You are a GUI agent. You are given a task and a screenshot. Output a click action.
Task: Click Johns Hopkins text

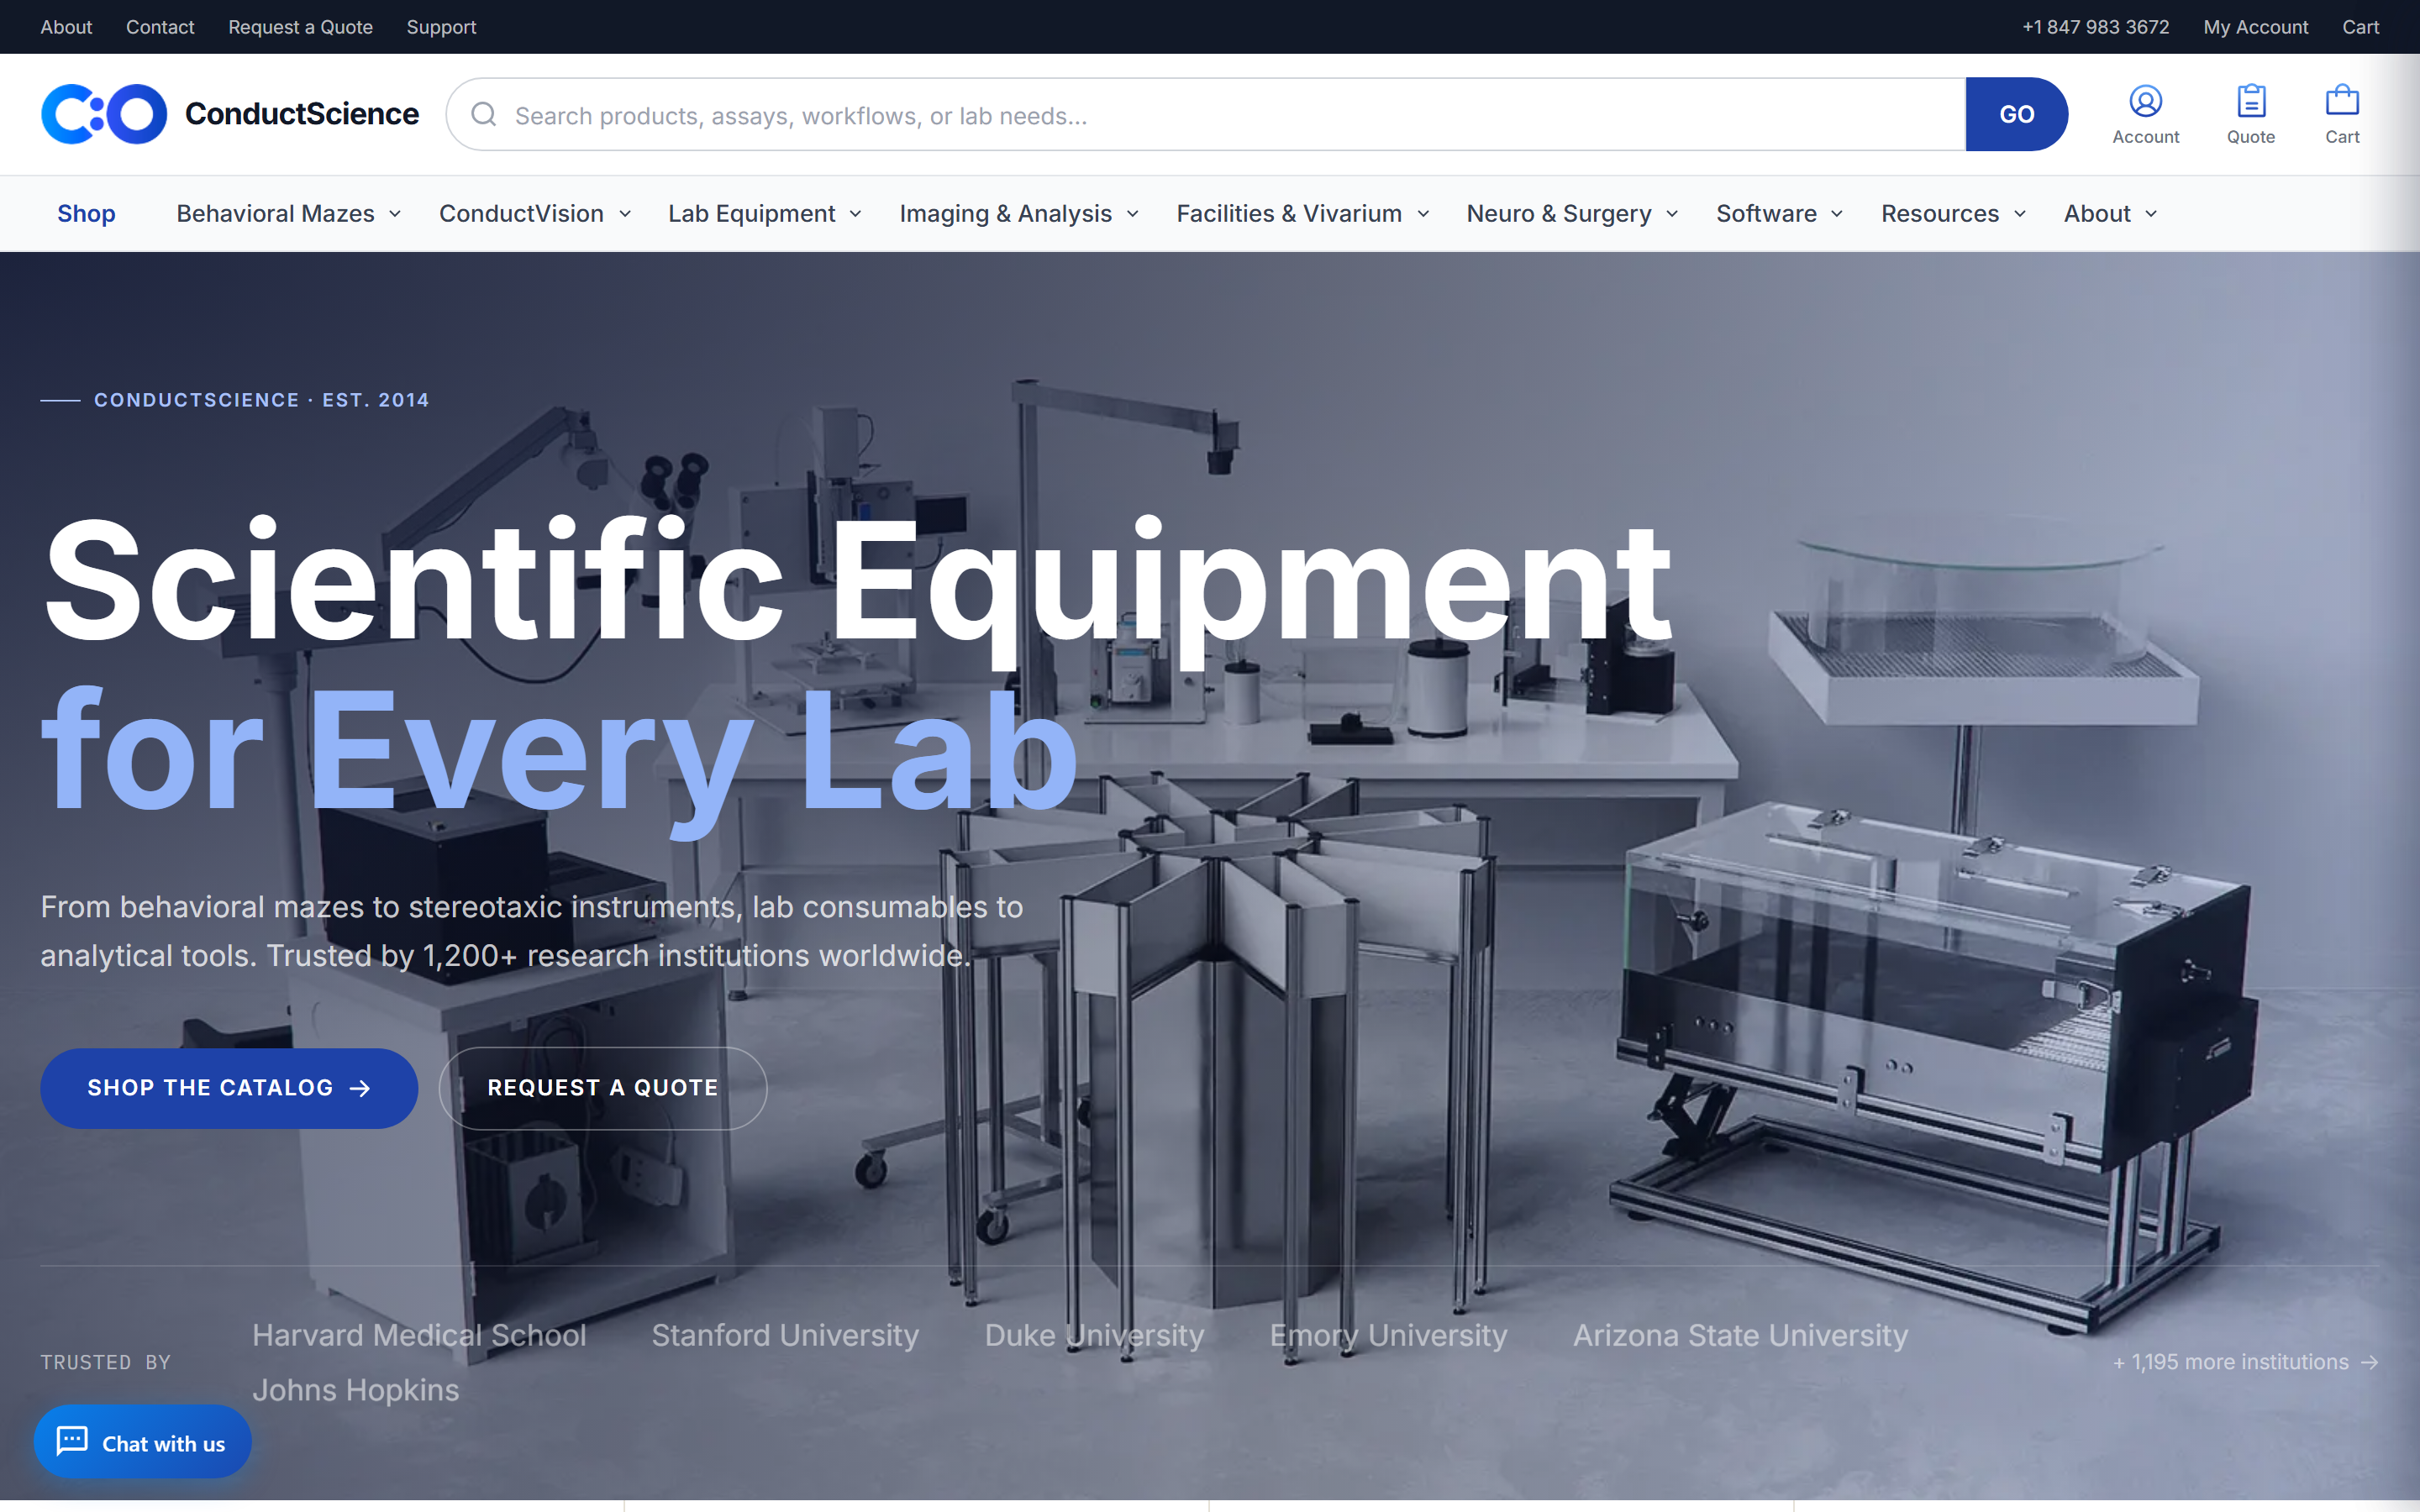click(355, 1390)
